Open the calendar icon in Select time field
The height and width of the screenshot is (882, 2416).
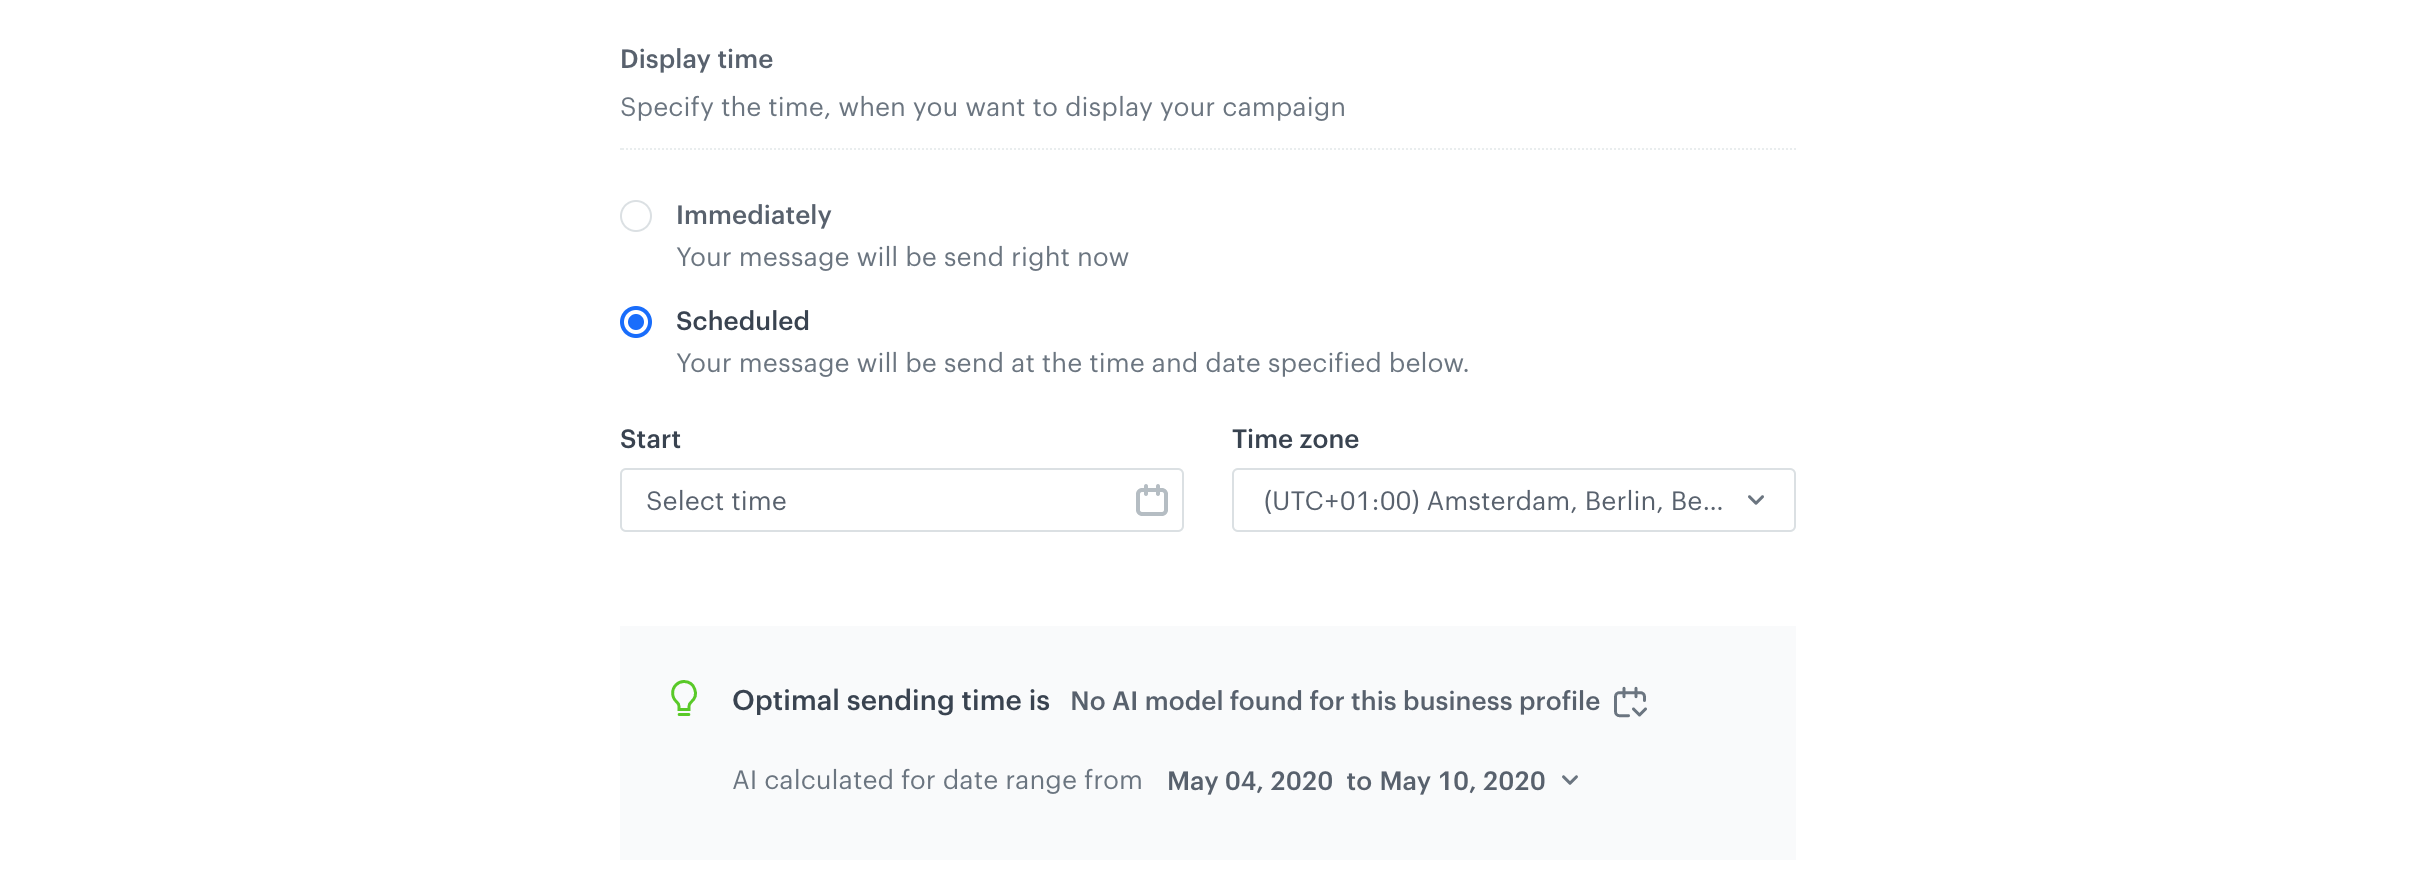pos(1152,500)
